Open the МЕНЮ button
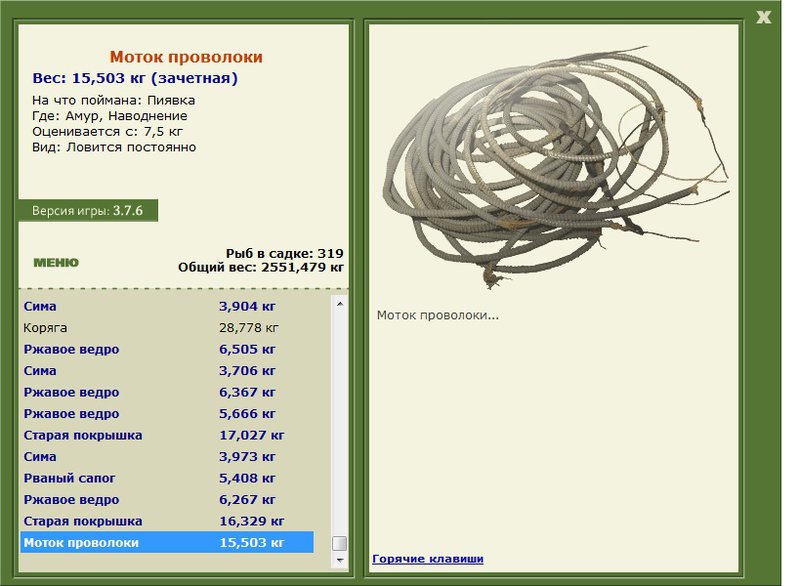 pos(56,263)
